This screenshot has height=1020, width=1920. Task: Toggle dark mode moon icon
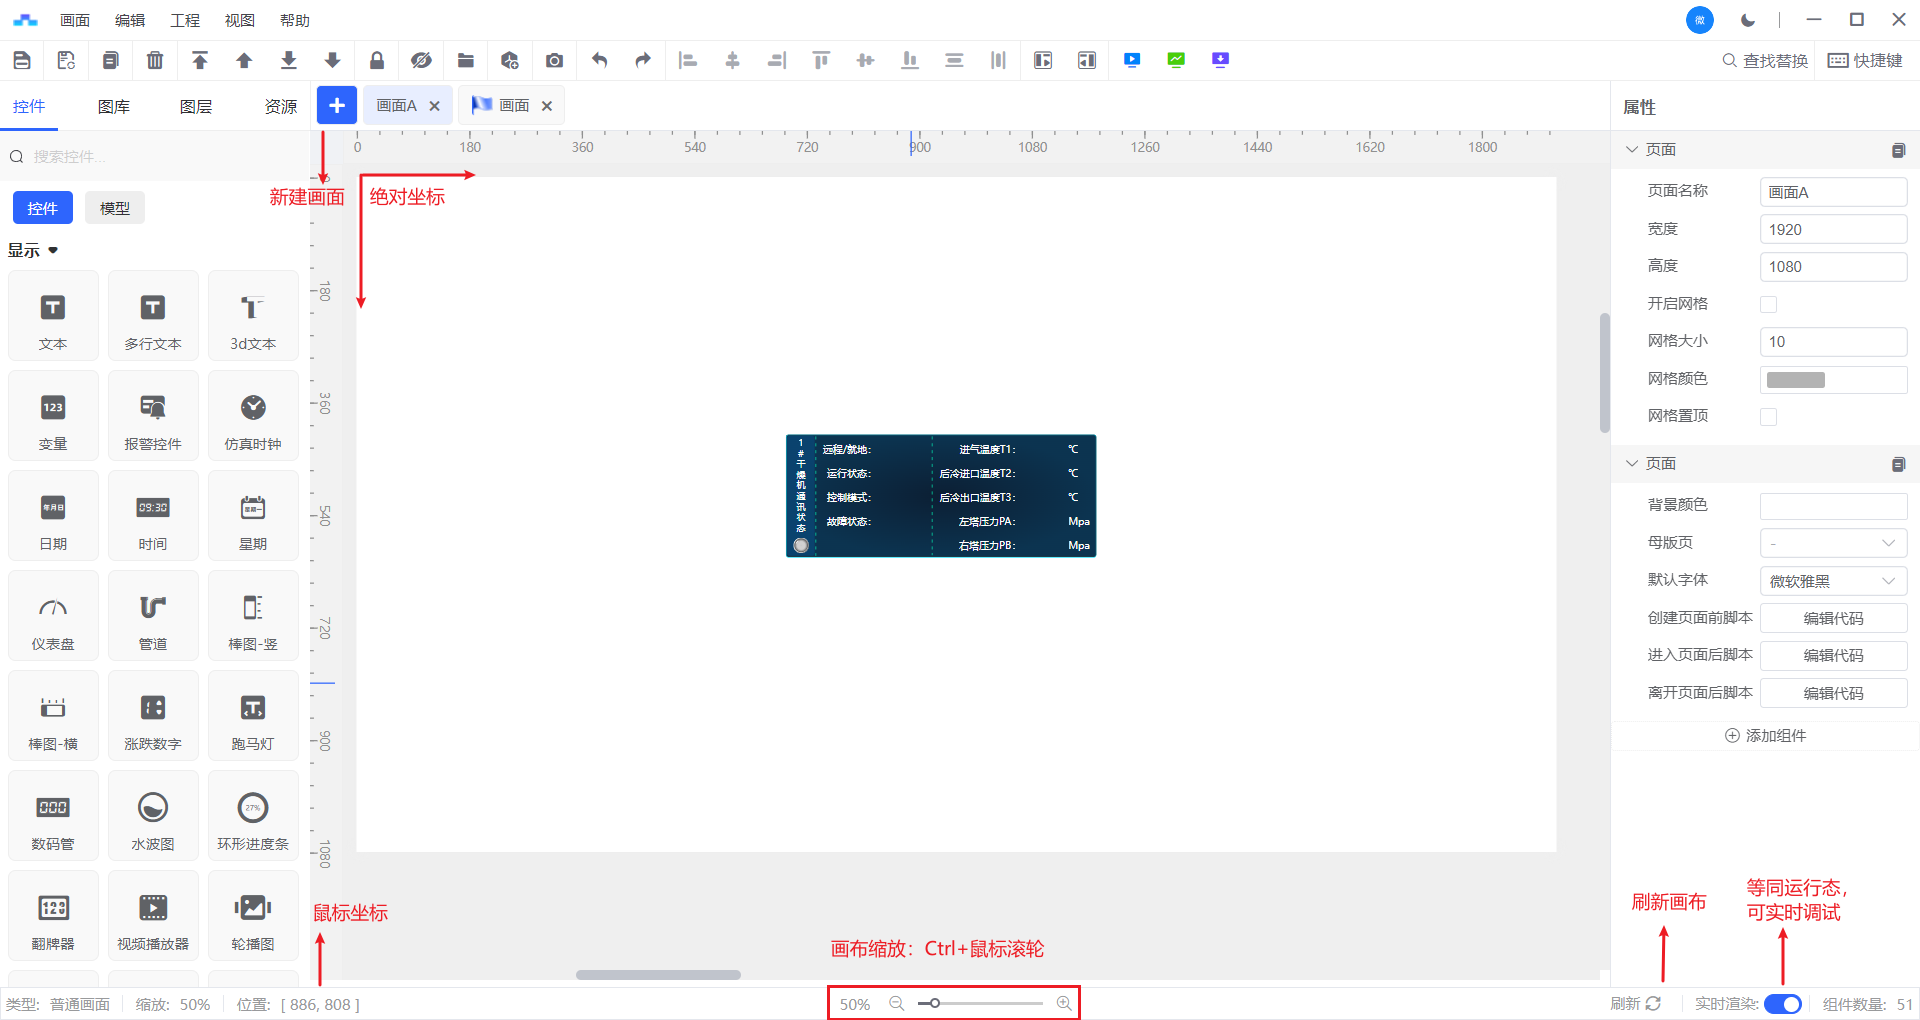(x=1748, y=20)
